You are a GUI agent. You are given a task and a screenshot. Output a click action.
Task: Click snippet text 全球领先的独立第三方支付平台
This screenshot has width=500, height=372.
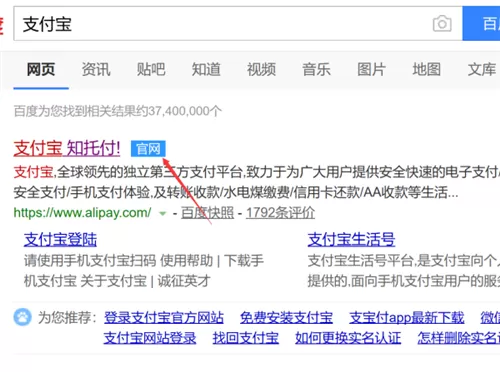tap(150, 172)
